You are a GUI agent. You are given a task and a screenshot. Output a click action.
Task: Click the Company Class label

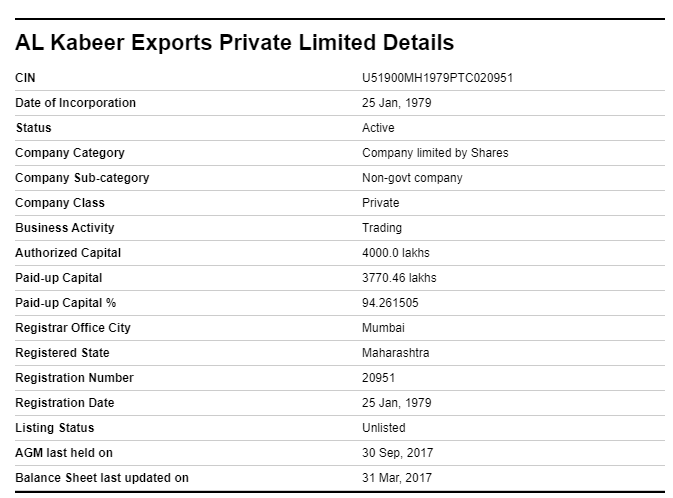tap(60, 203)
